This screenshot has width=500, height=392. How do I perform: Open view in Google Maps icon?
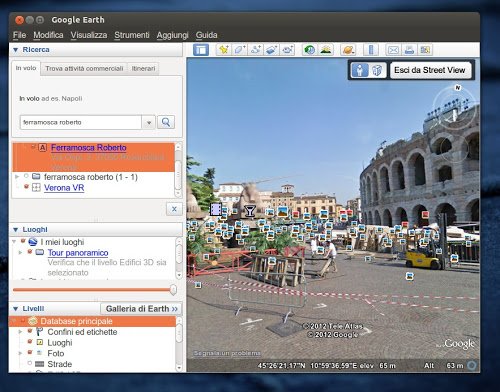click(425, 50)
